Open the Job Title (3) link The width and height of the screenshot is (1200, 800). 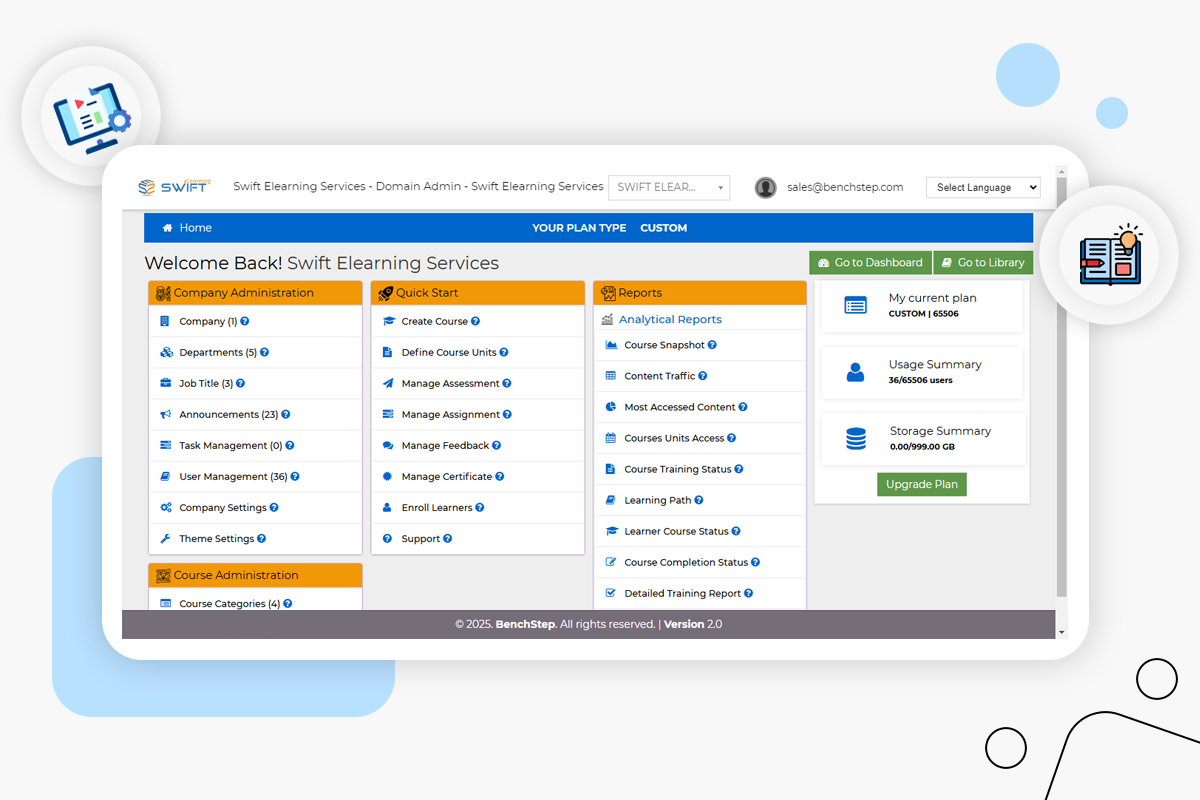(x=206, y=384)
